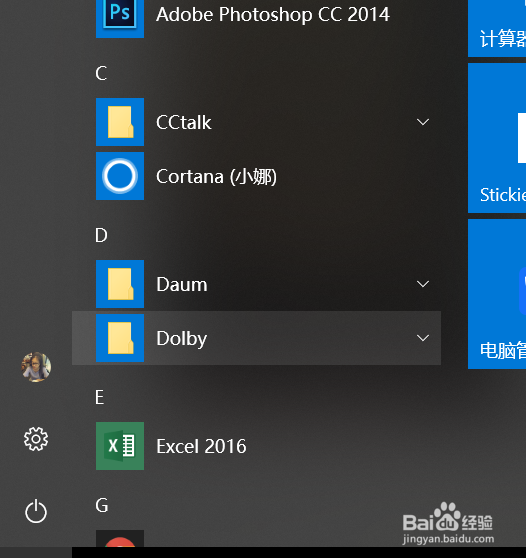Expand the Daum folder chevron
526x558 pixels.
423,284
